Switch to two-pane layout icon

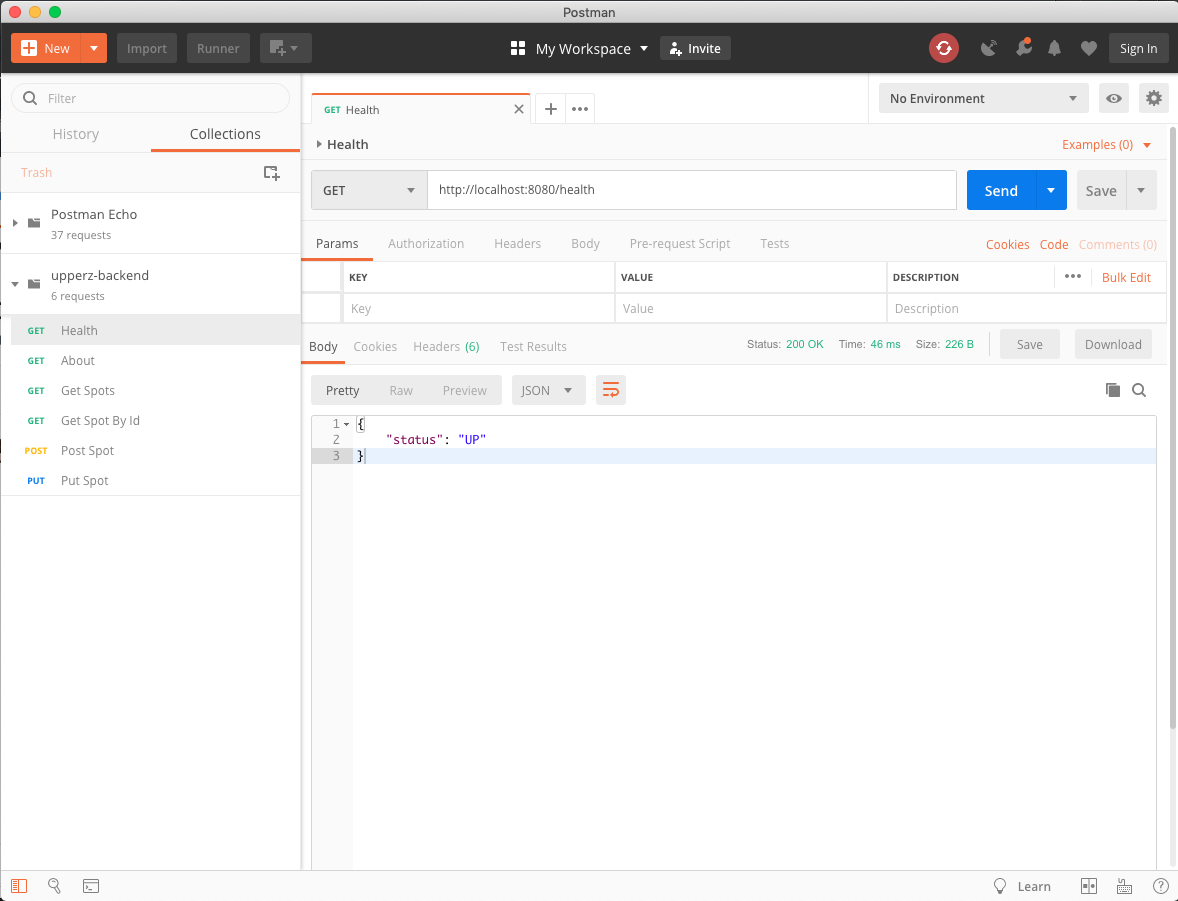pos(1089,886)
